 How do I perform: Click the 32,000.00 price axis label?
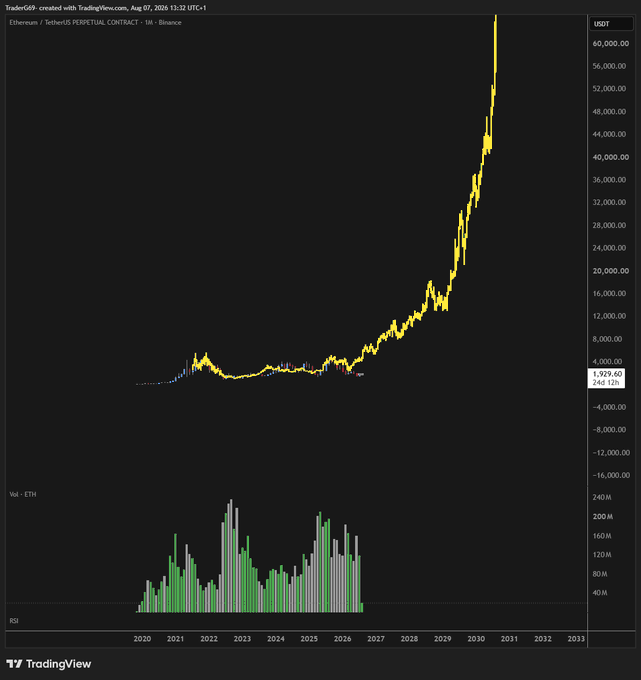tap(609, 202)
